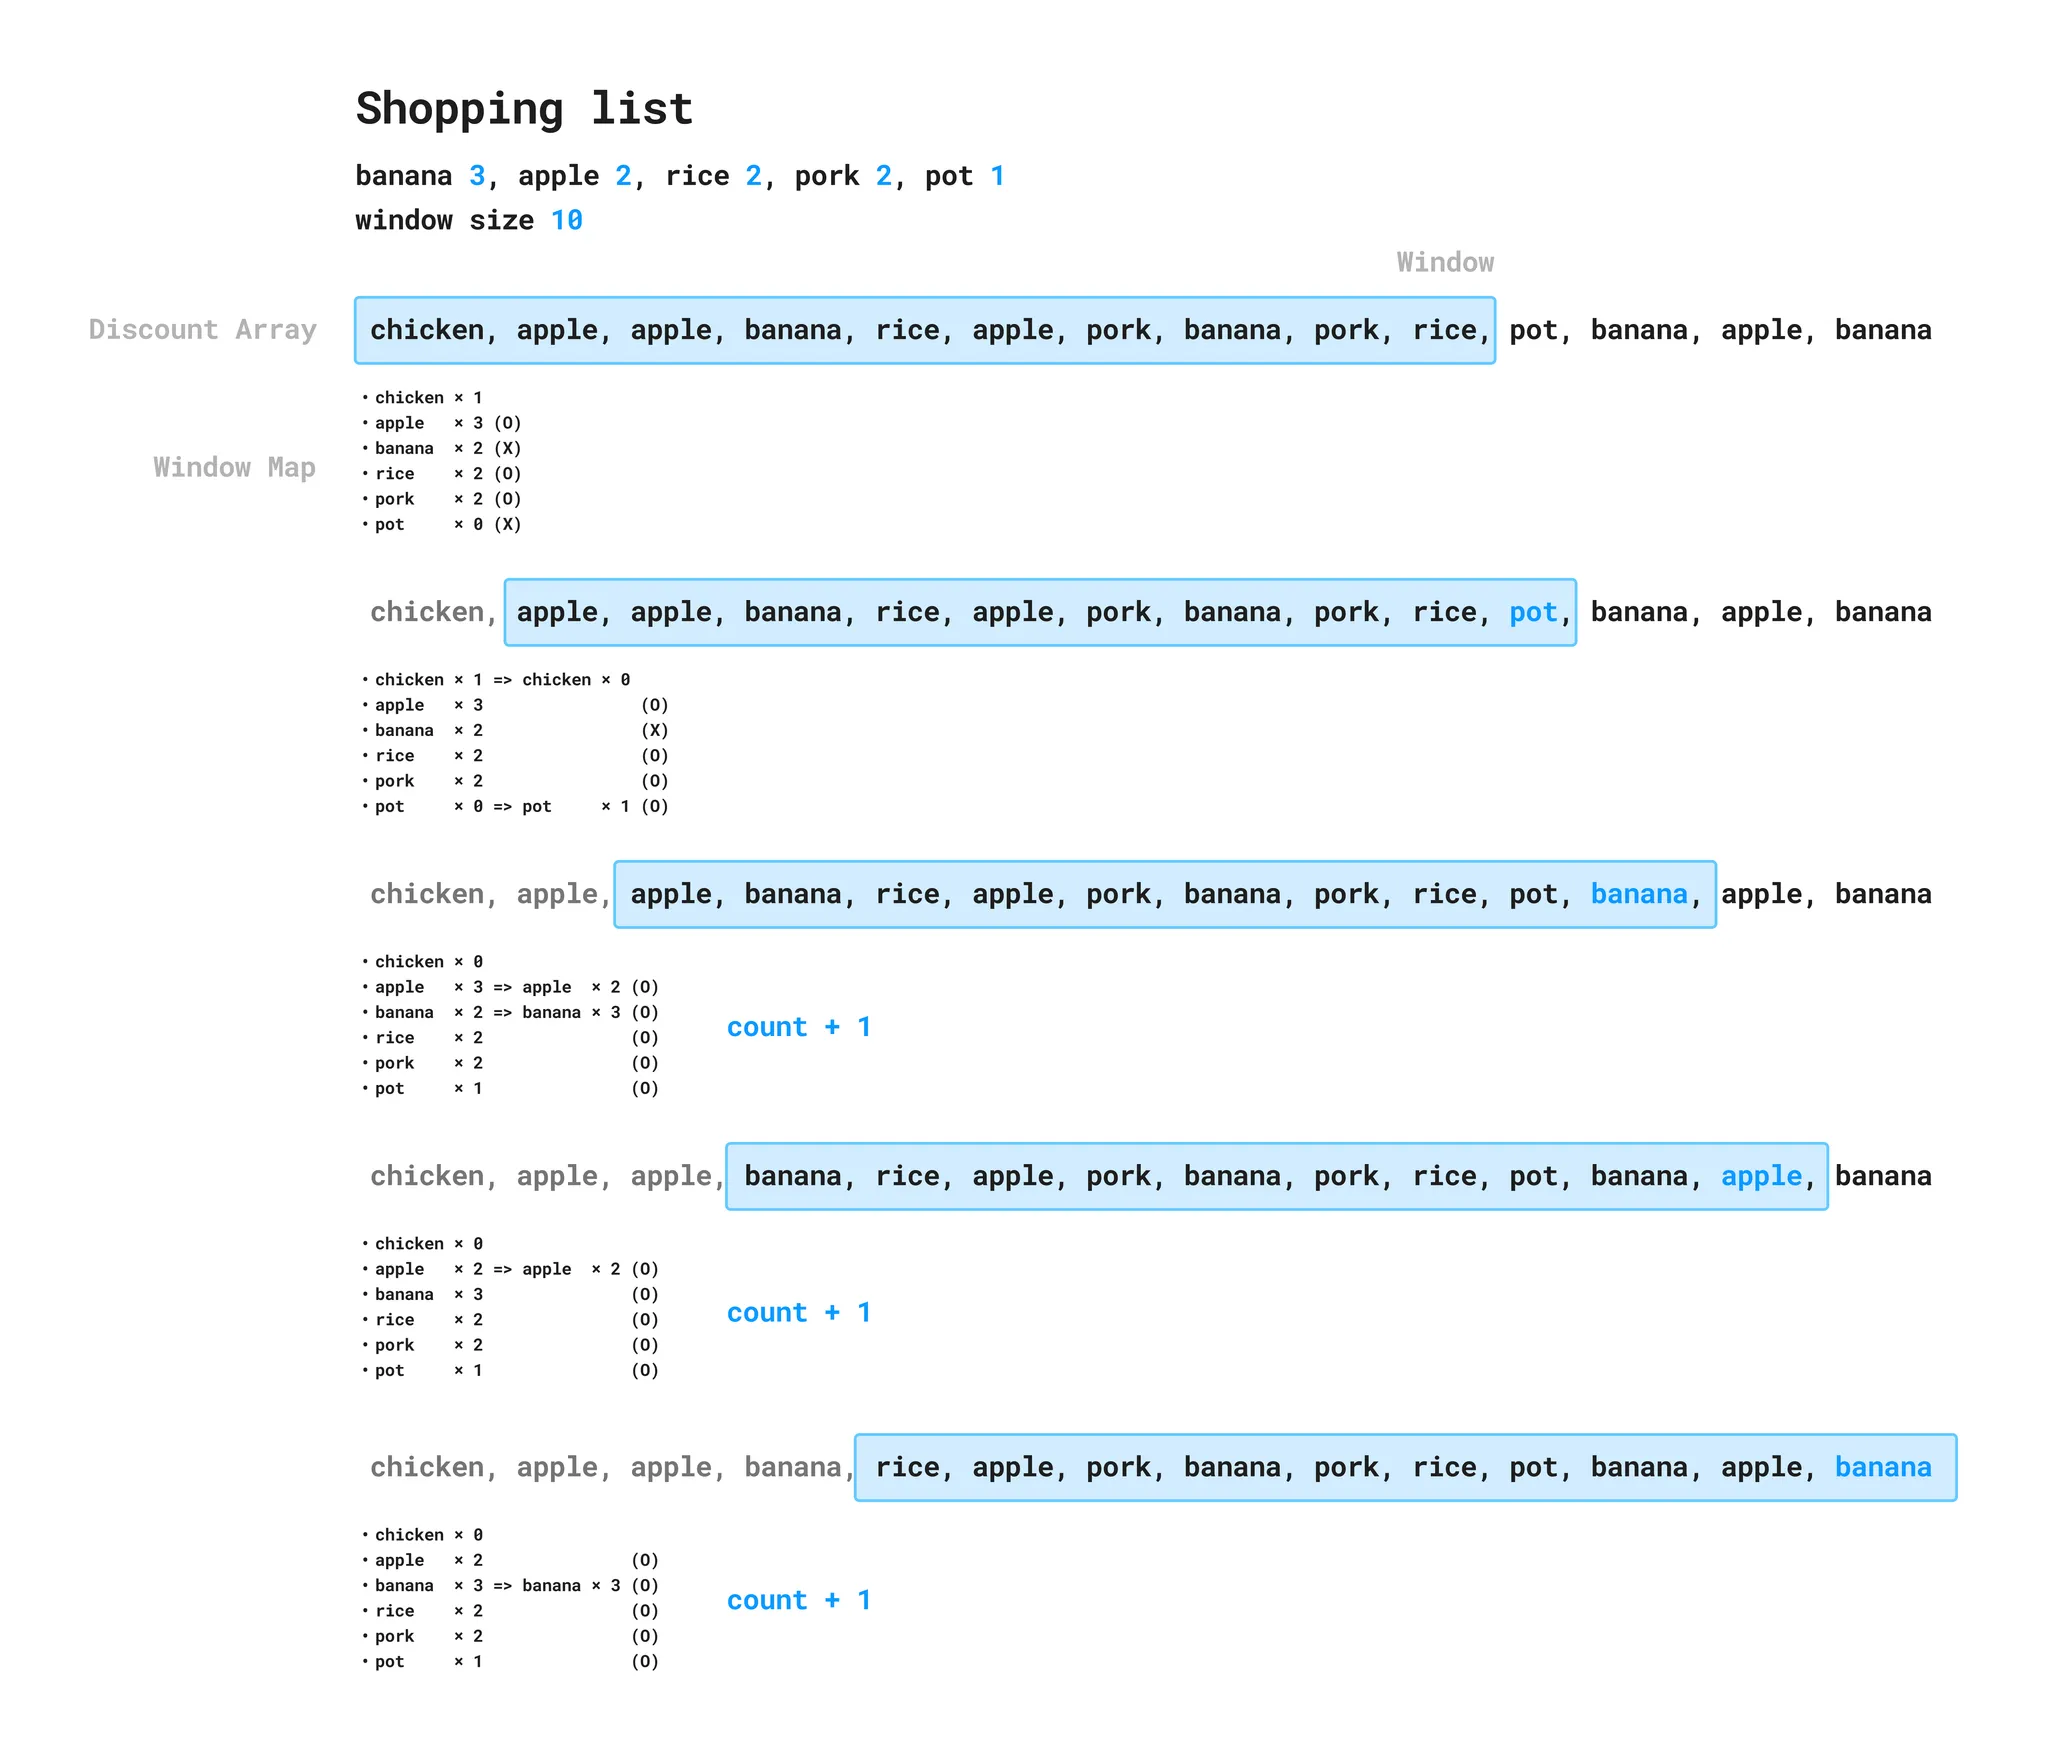Click the chicken × 1 entry in the first map
The image size is (2048, 1761).
pyautogui.click(x=428, y=398)
